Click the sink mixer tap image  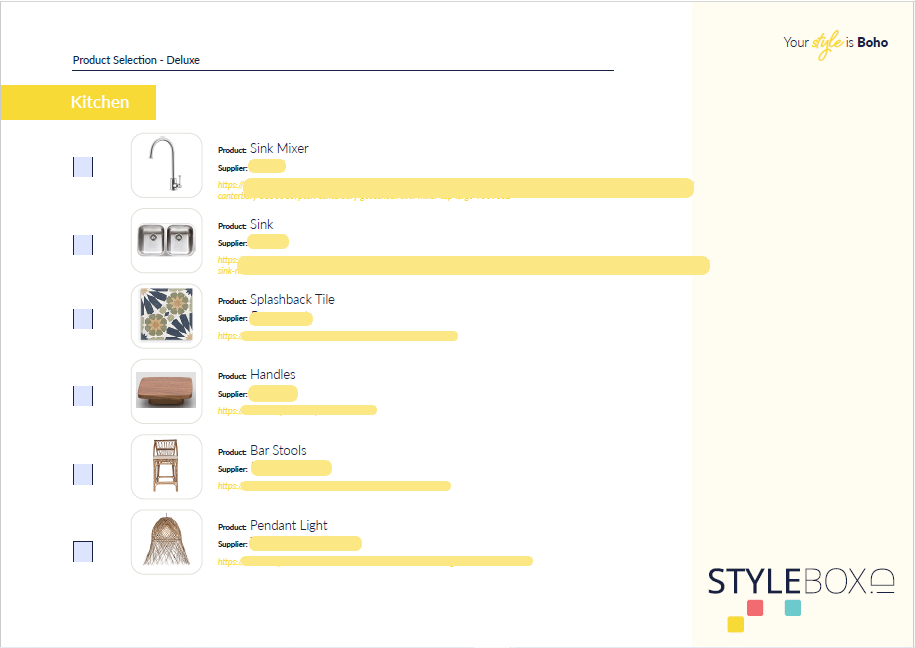click(166, 166)
